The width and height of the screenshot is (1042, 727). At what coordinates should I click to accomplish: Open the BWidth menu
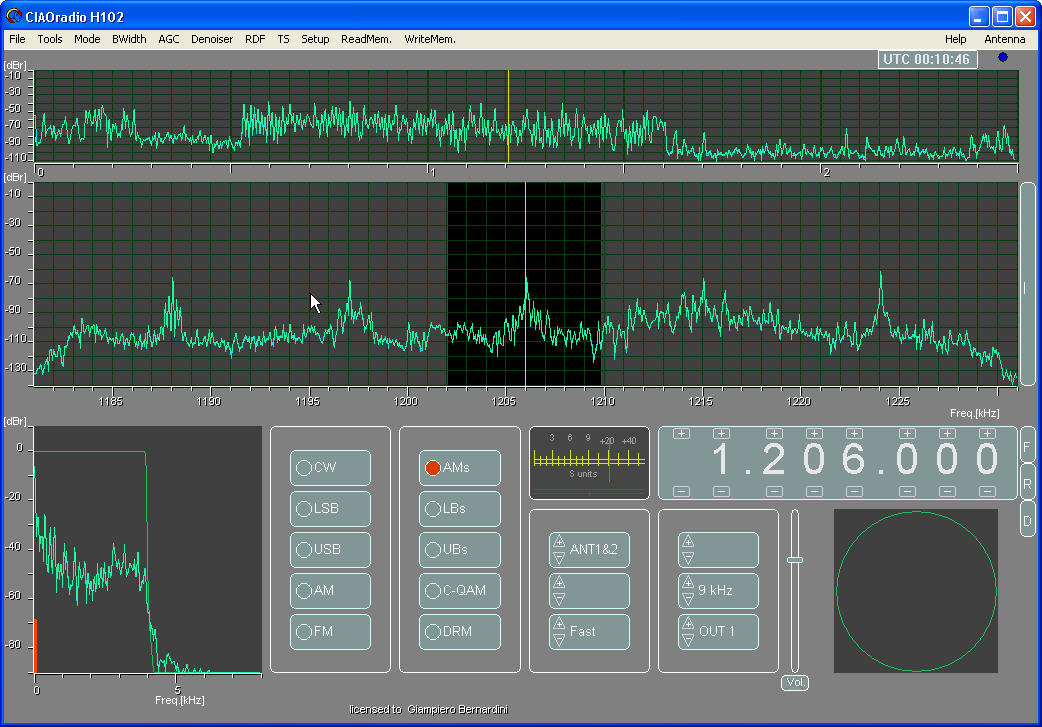pos(129,39)
